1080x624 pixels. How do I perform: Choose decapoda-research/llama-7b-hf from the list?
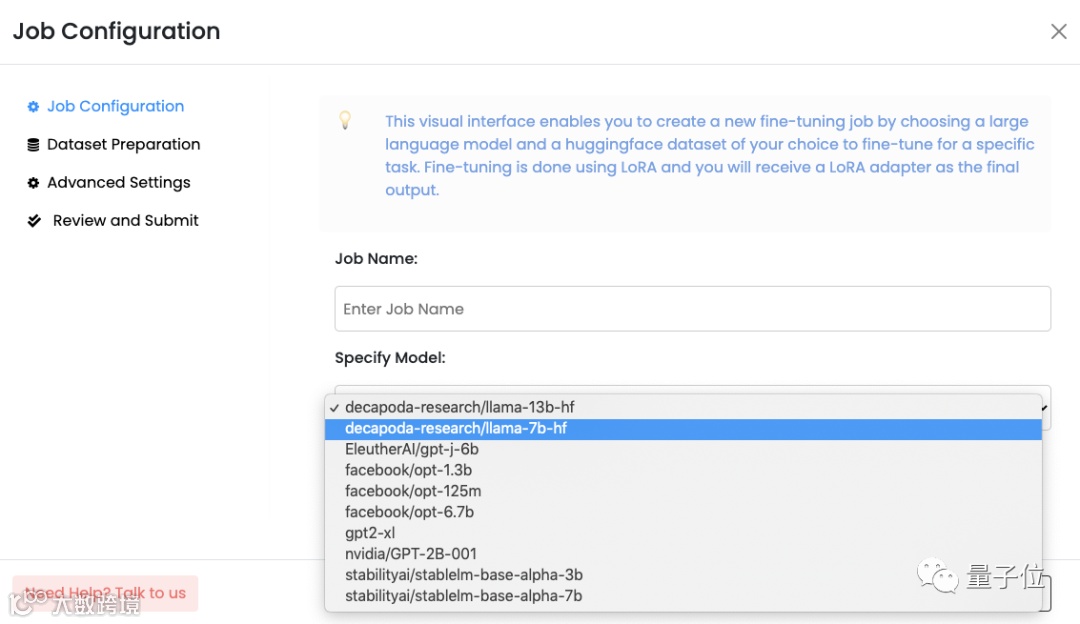pos(456,429)
